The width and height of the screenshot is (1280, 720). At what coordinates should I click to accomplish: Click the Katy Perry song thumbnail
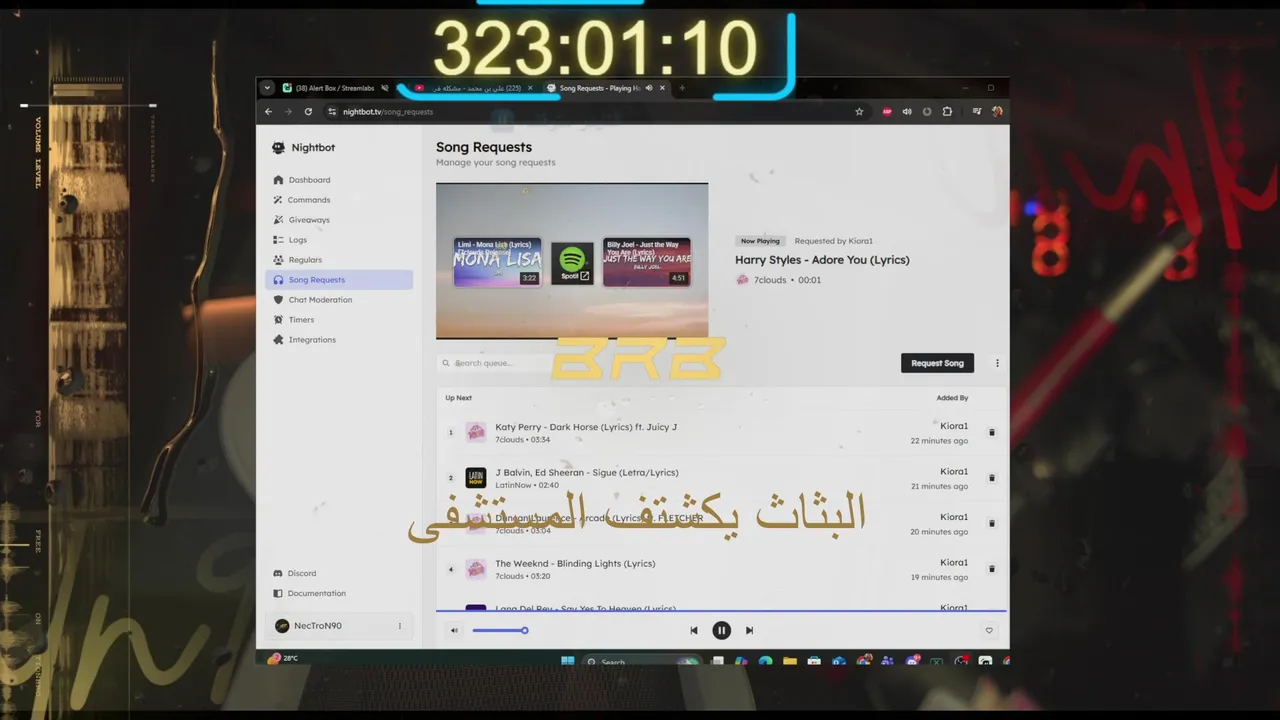coord(476,432)
